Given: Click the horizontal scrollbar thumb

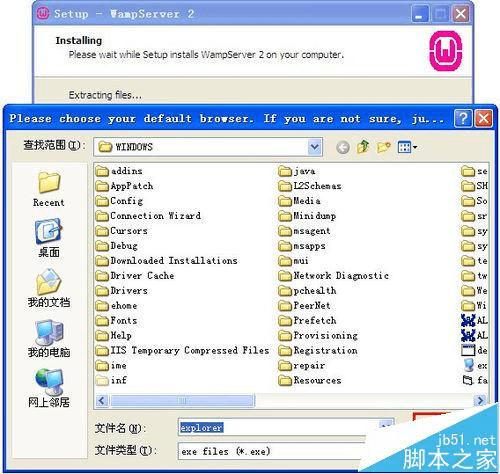Looking at the screenshot, I should pyautogui.click(x=182, y=400).
